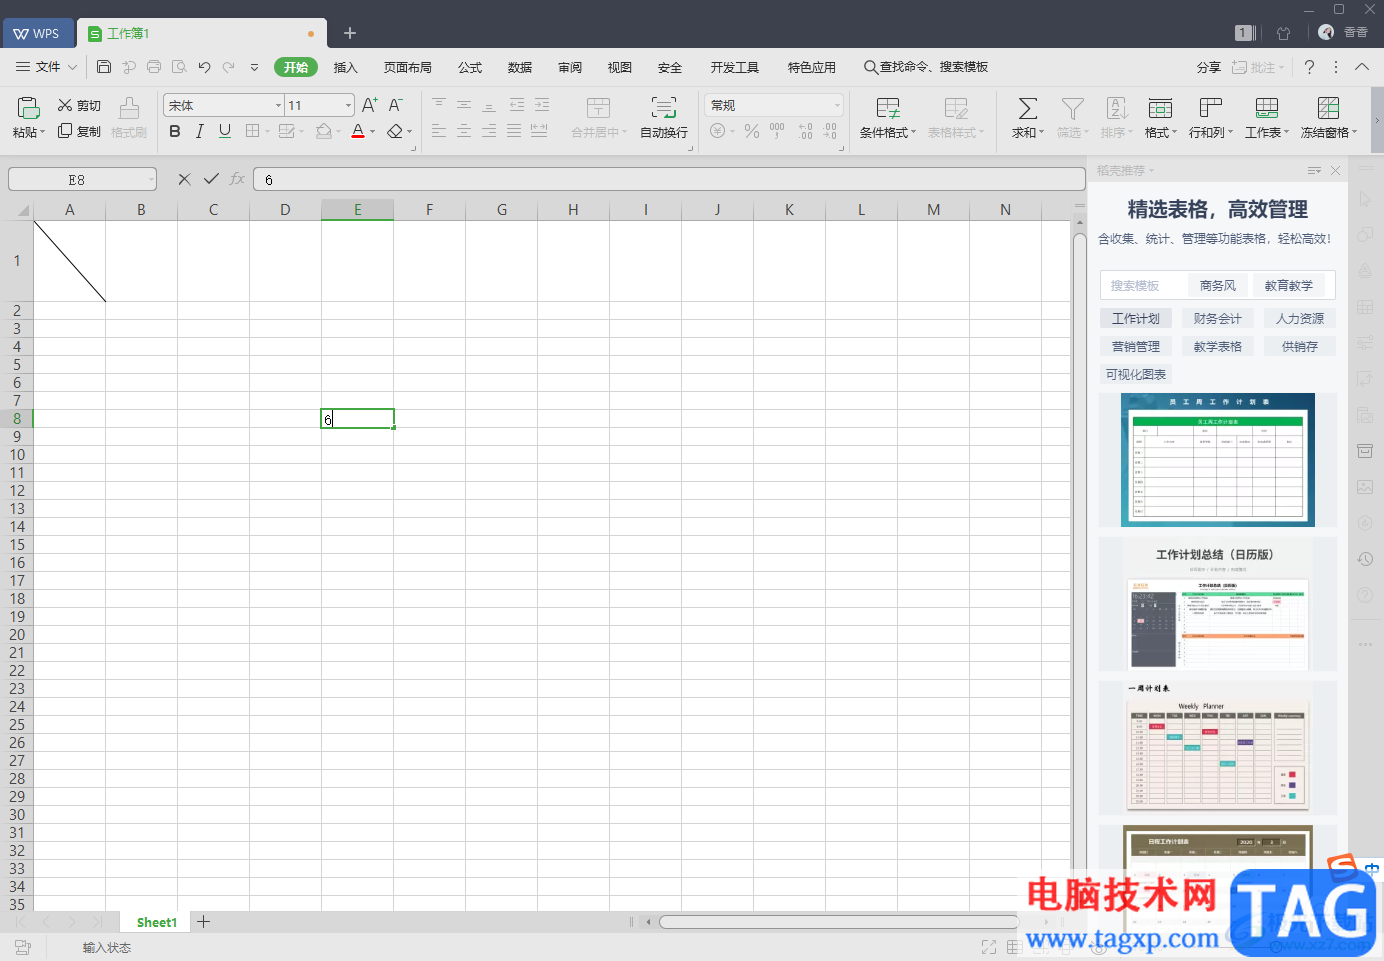This screenshot has width=1384, height=961.
Task: Click the horizontal scrollbar
Action: tap(838, 922)
